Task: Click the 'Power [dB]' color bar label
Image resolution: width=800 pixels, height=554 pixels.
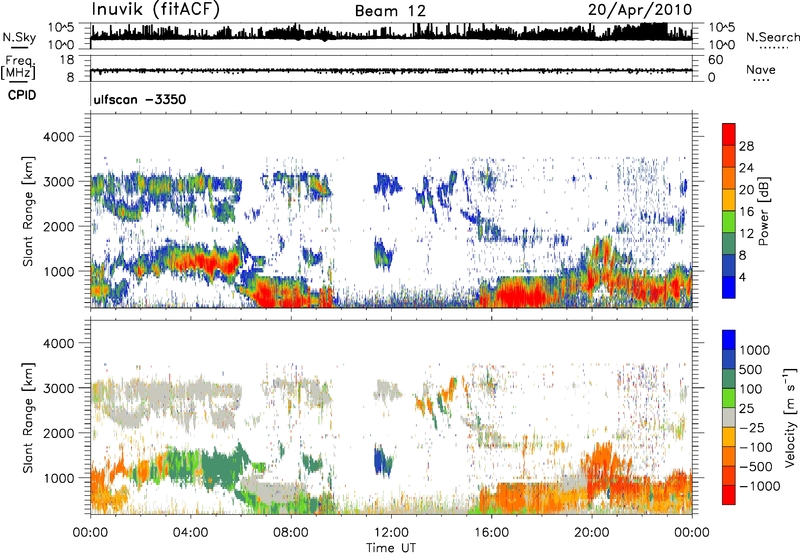Action: coord(764,211)
